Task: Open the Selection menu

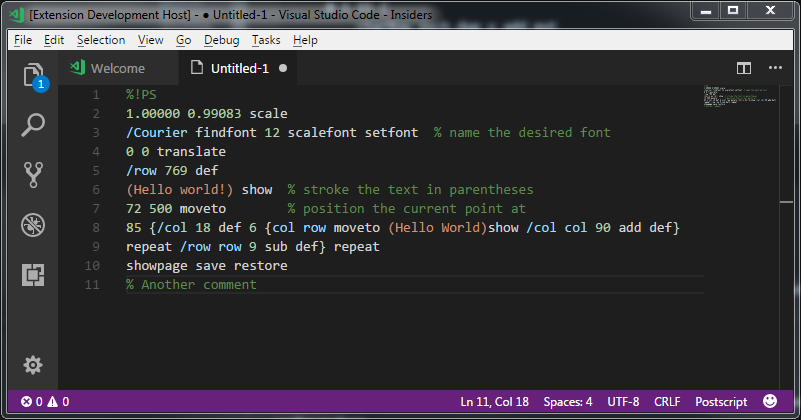Action: pos(101,40)
